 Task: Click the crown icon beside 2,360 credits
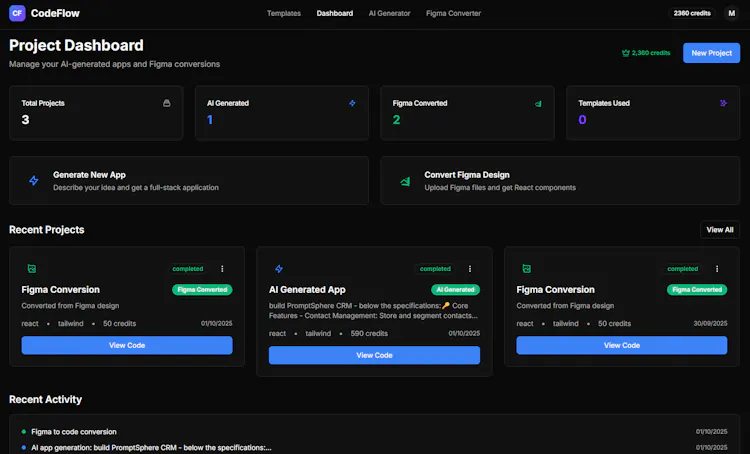pos(625,53)
